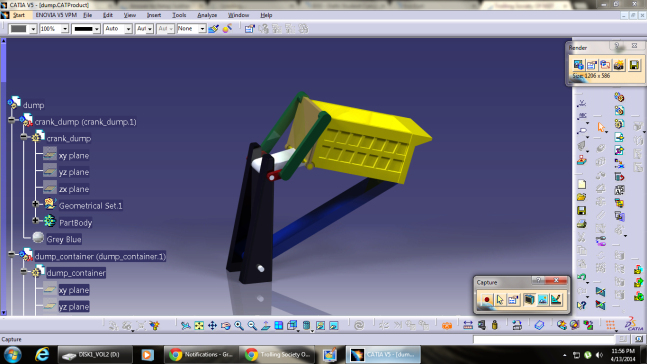Click the Record button in Capture toolbar
This screenshot has width=647, height=364.
(x=486, y=300)
